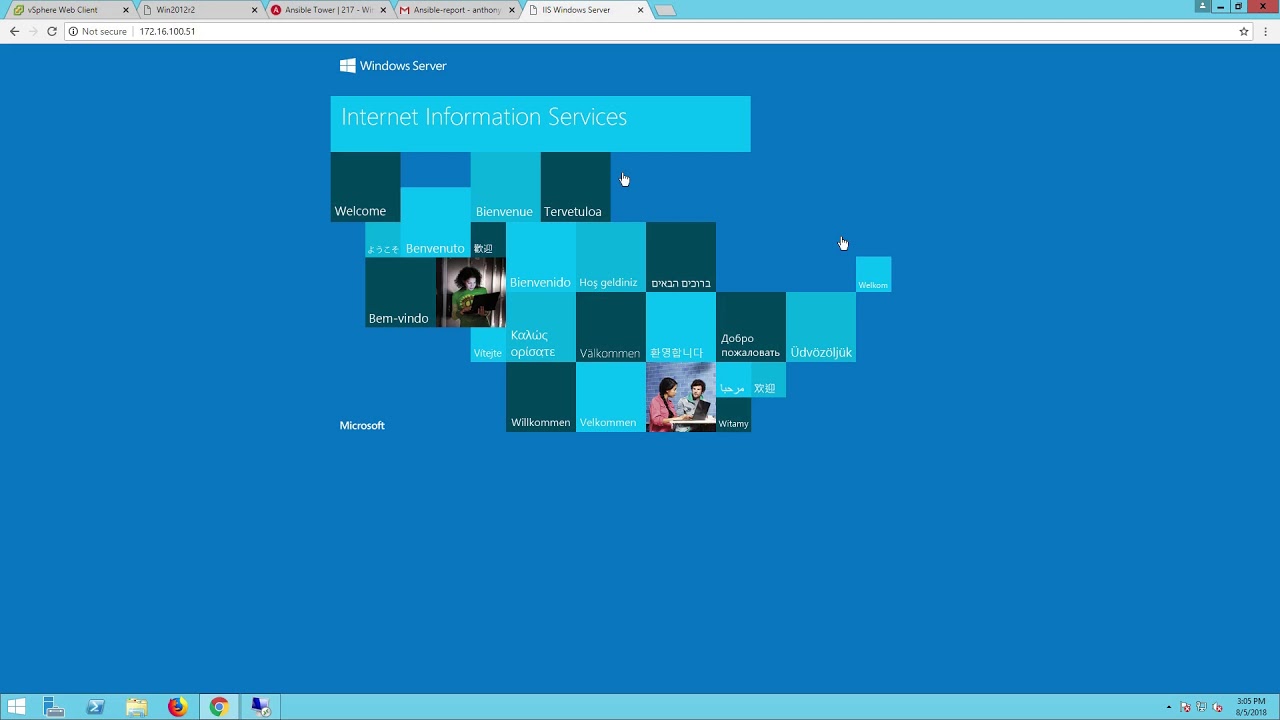Open the Remote Desktop taskbar icon

(x=260, y=707)
